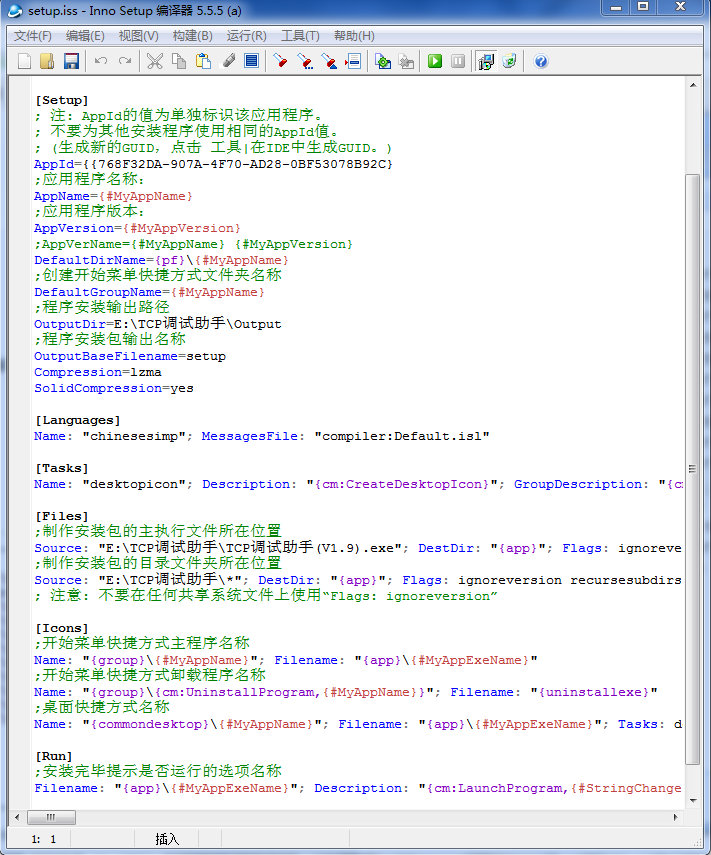Click the AppId GUID line
This screenshot has width=711, height=855.
click(213, 164)
